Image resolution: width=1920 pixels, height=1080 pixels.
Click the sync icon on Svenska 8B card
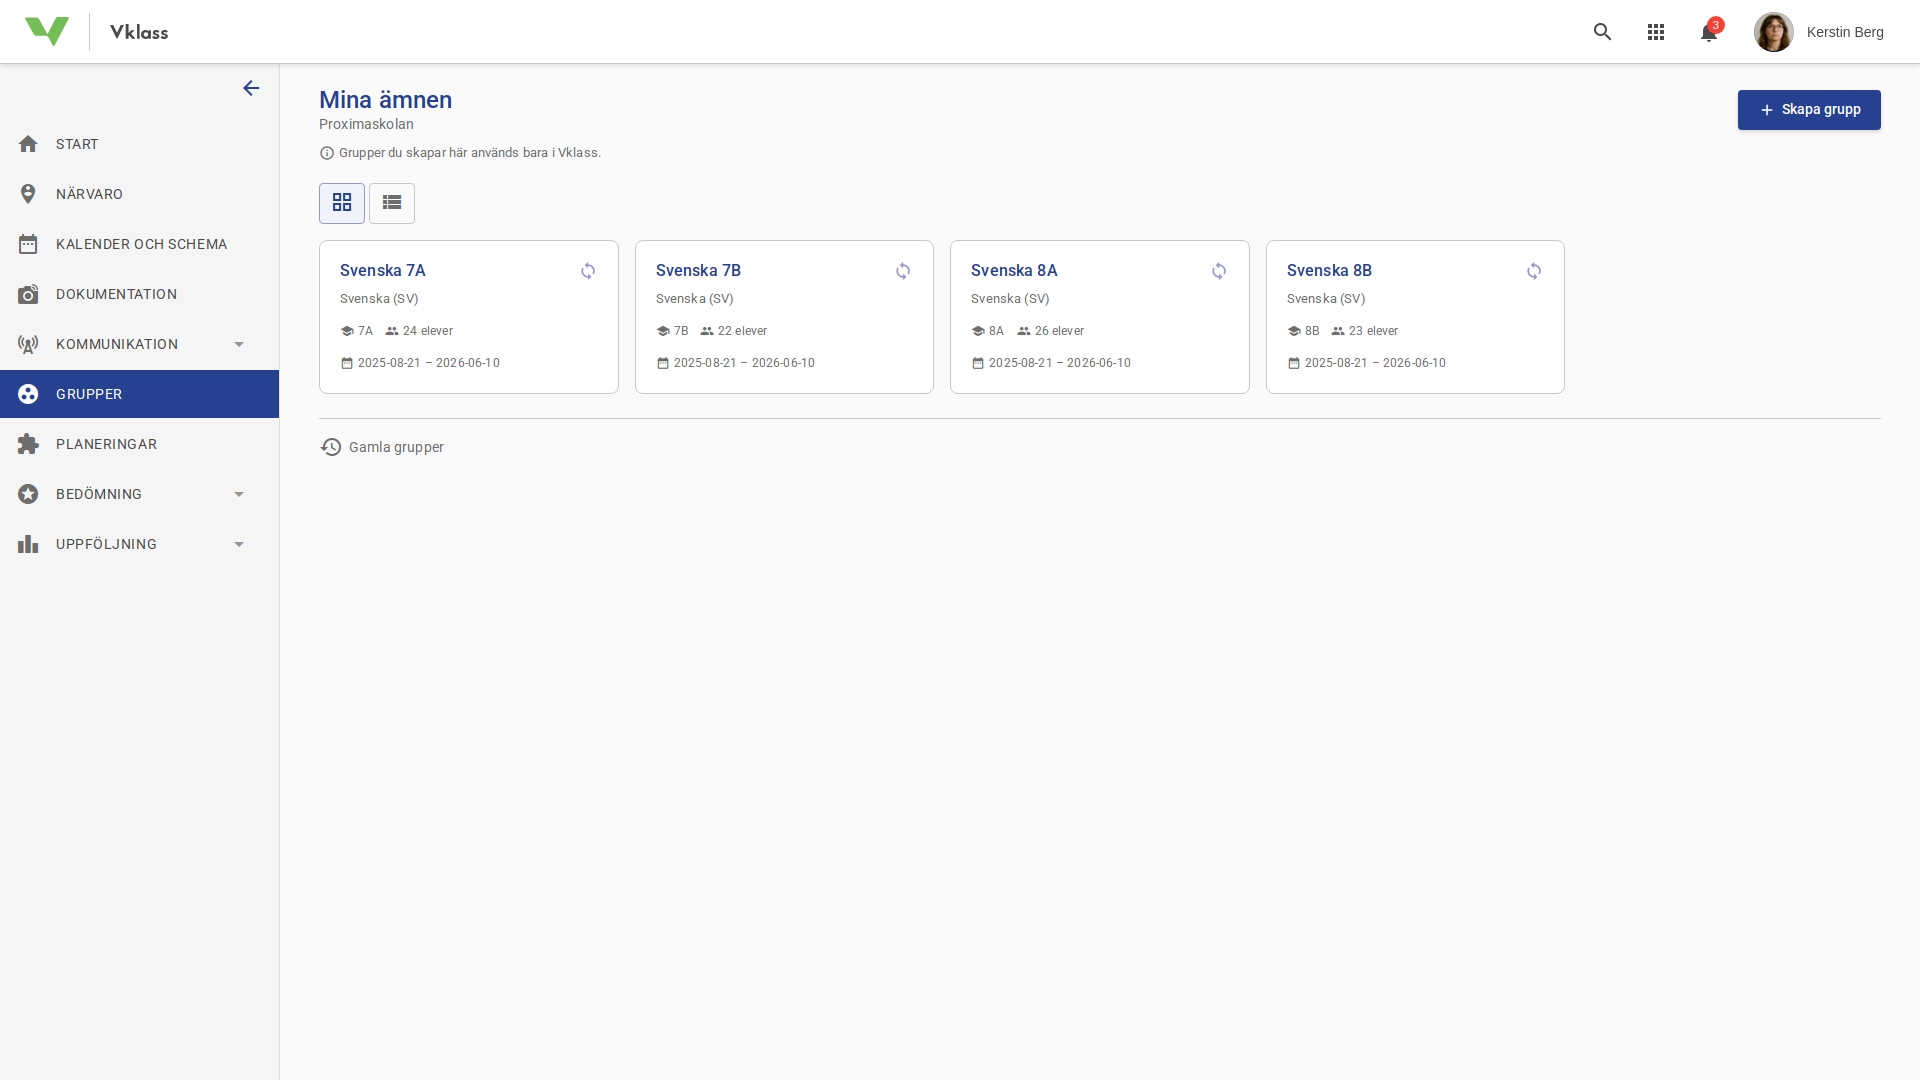(x=1534, y=271)
